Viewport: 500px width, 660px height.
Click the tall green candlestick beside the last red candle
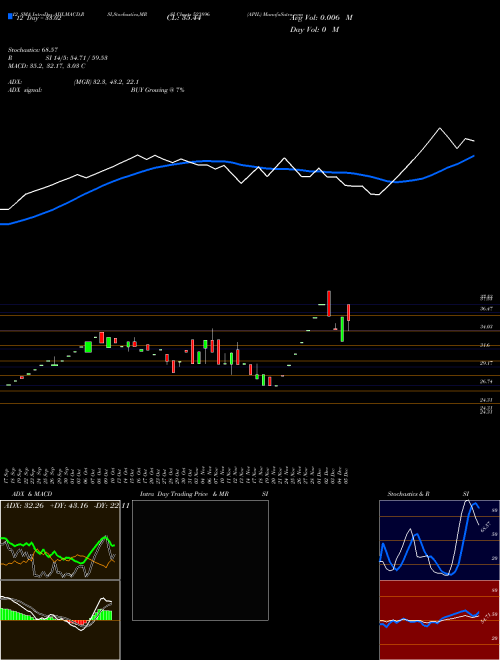click(342, 329)
